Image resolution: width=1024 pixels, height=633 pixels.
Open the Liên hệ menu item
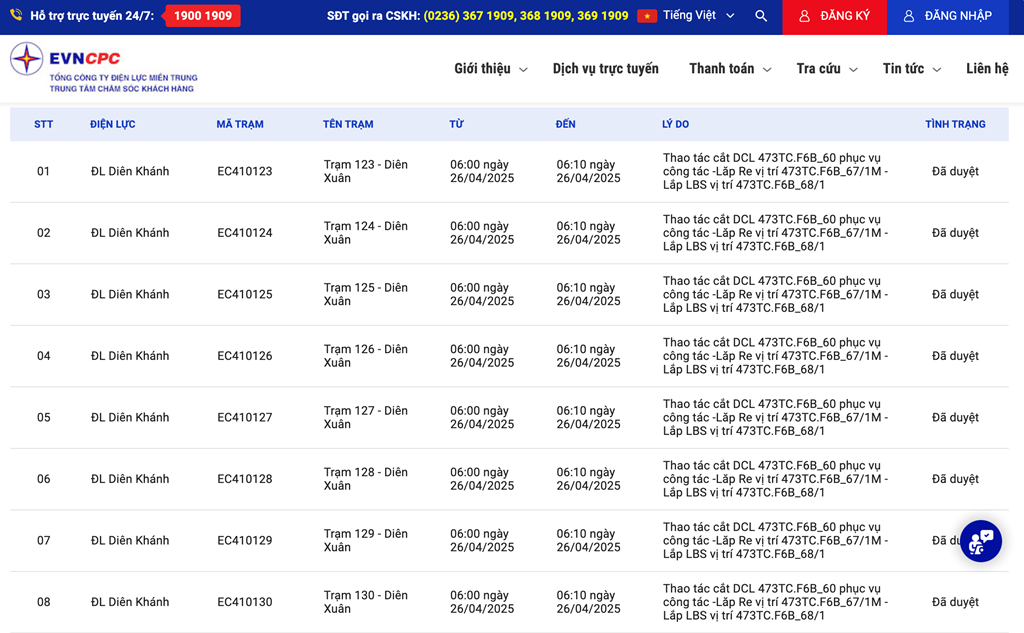click(x=987, y=69)
